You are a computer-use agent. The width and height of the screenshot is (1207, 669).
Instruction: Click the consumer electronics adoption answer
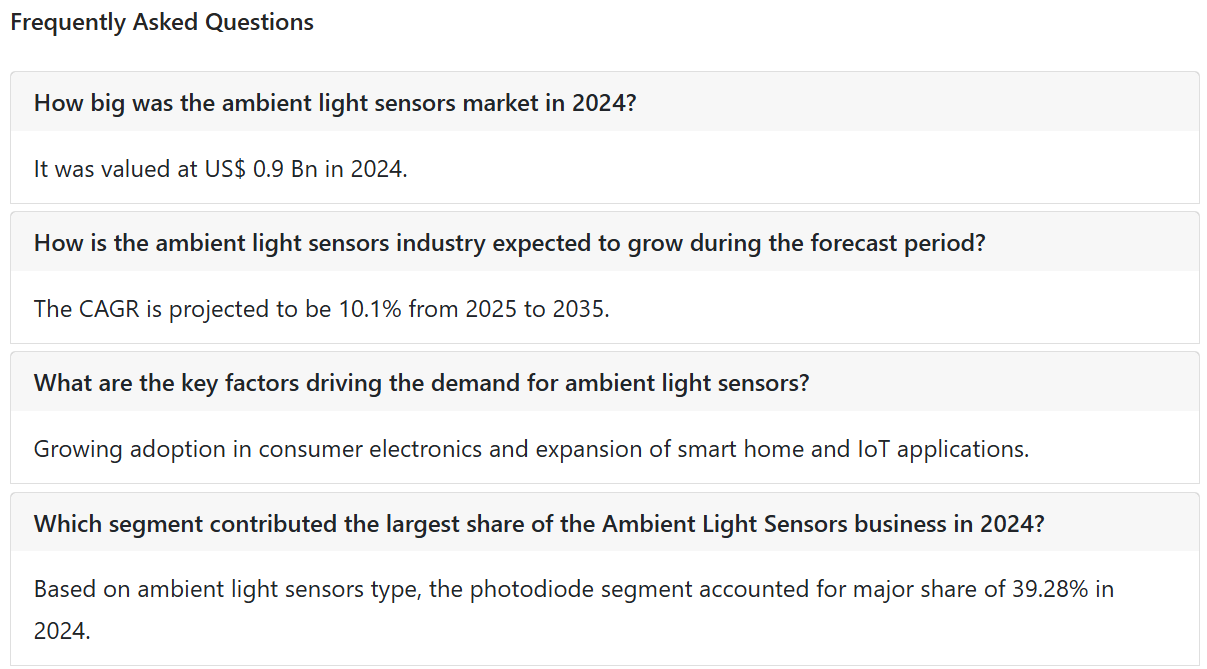(531, 449)
